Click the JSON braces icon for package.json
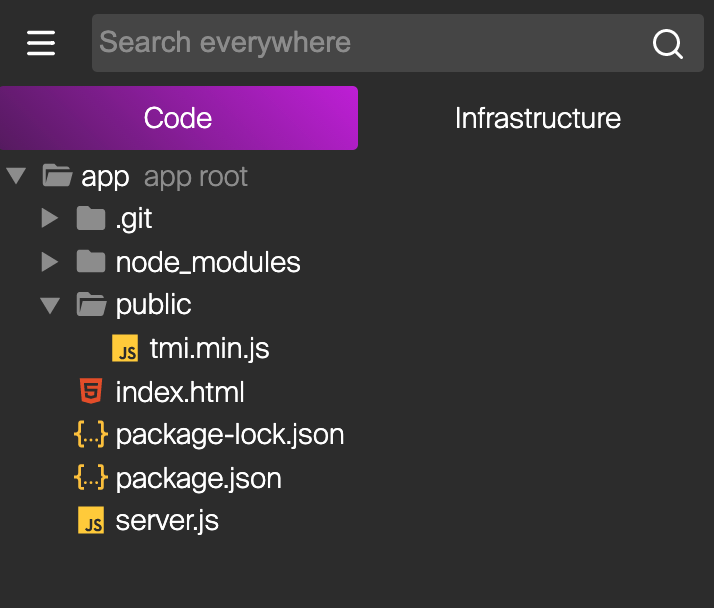The image size is (714, 608). click(x=90, y=478)
